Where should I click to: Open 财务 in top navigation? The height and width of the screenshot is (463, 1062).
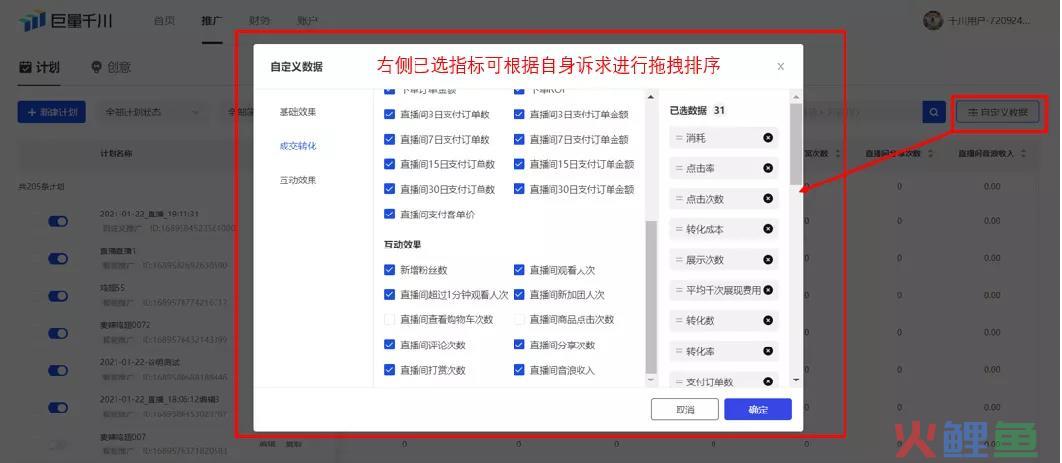[259, 21]
